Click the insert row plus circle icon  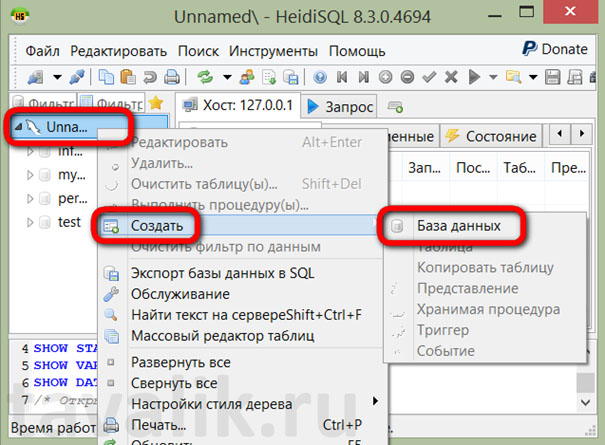[x=385, y=77]
